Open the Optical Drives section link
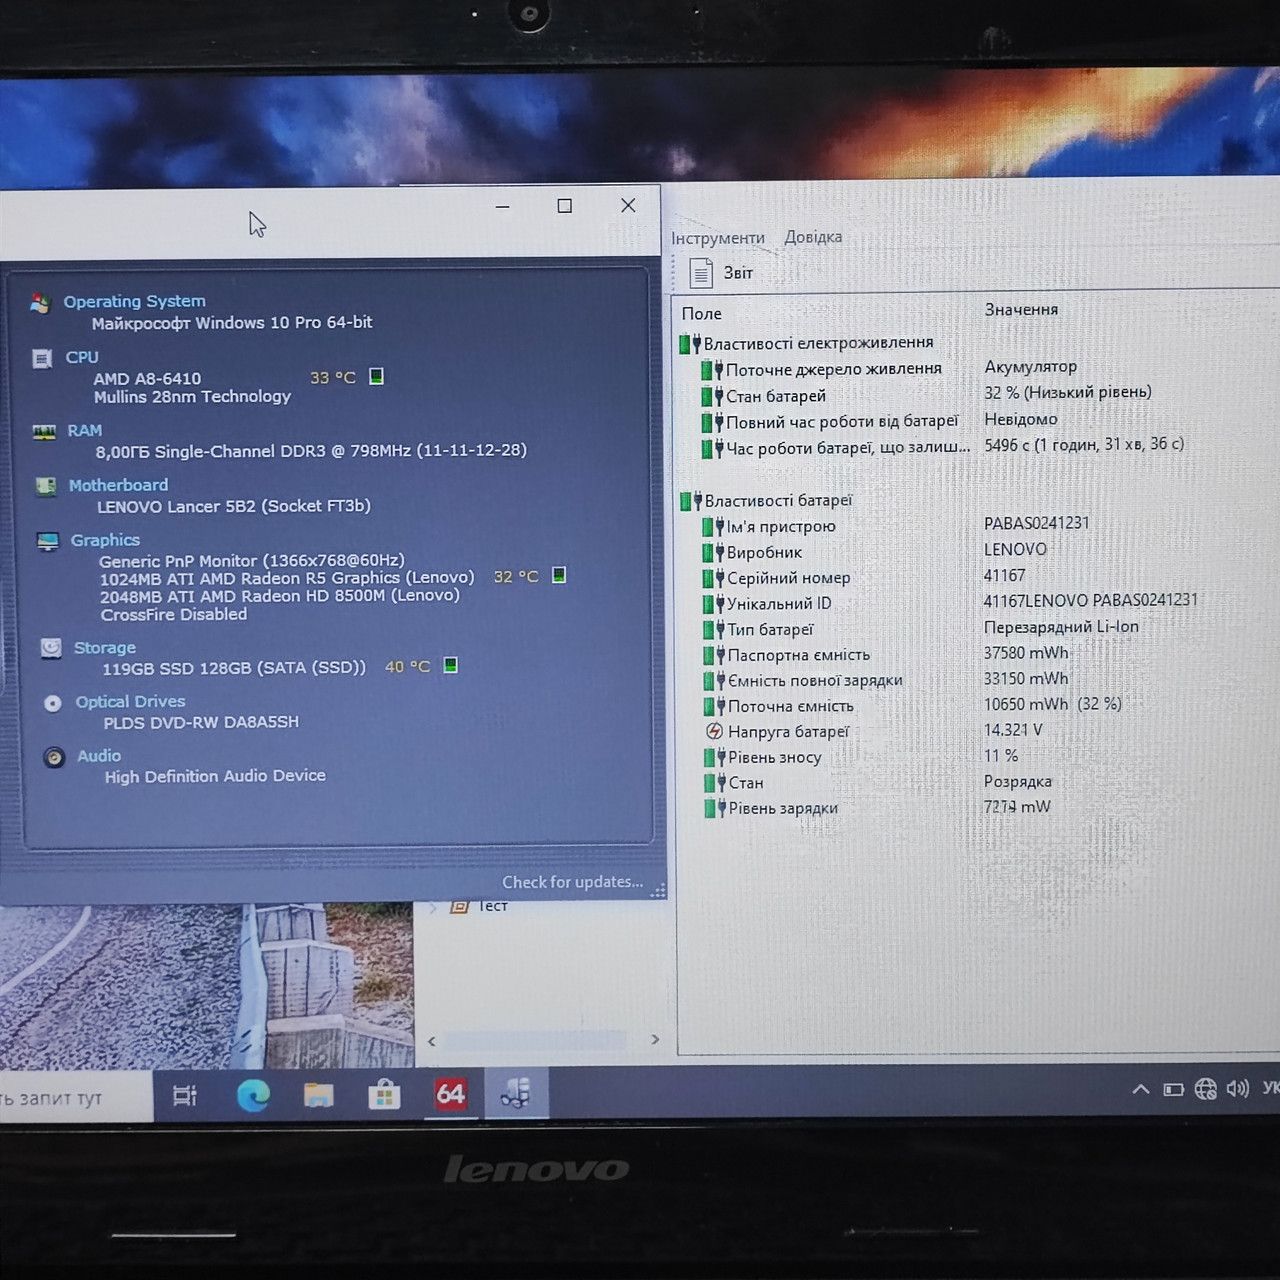The height and width of the screenshot is (1280, 1280). [130, 701]
